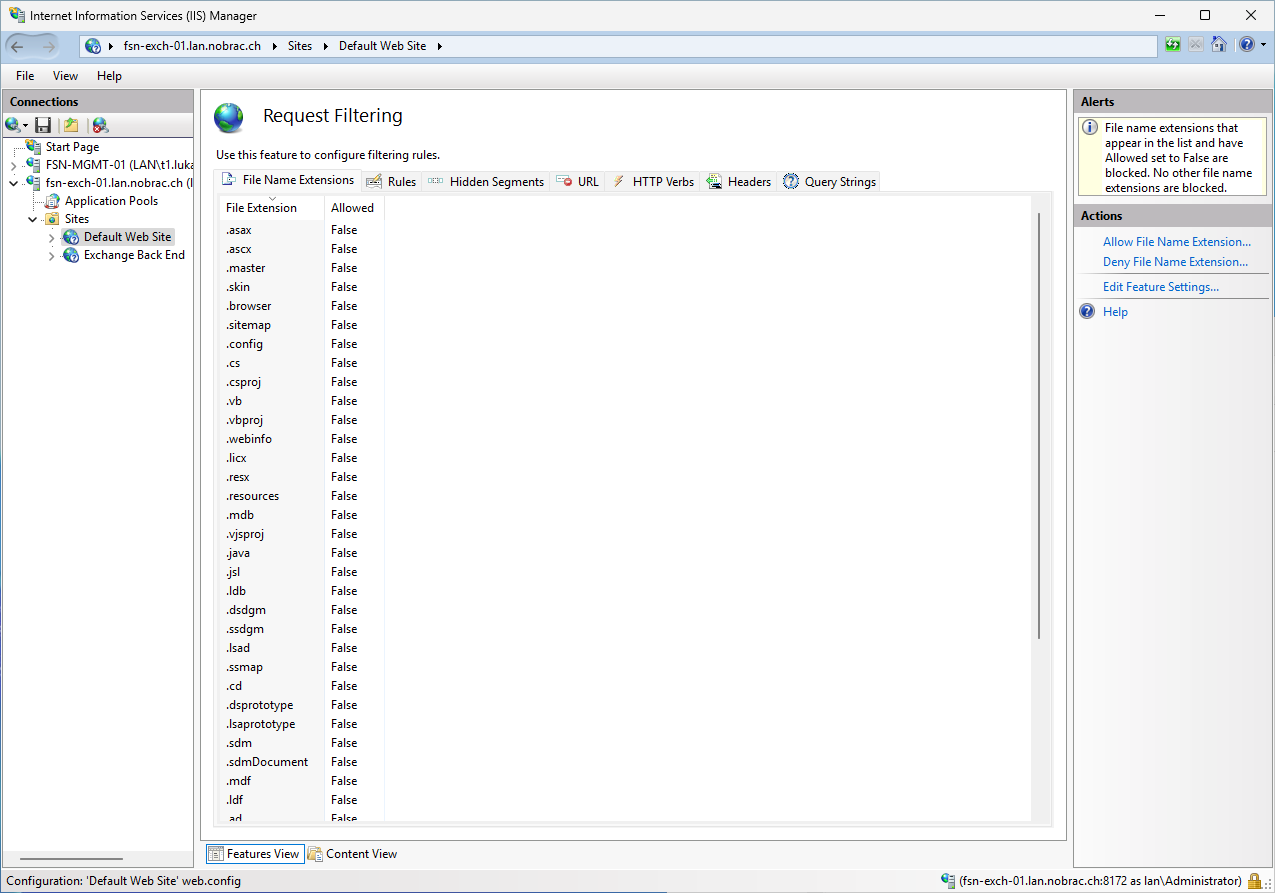This screenshot has height=893, width=1275.
Task: Switch to the URL tab
Action: click(x=577, y=181)
